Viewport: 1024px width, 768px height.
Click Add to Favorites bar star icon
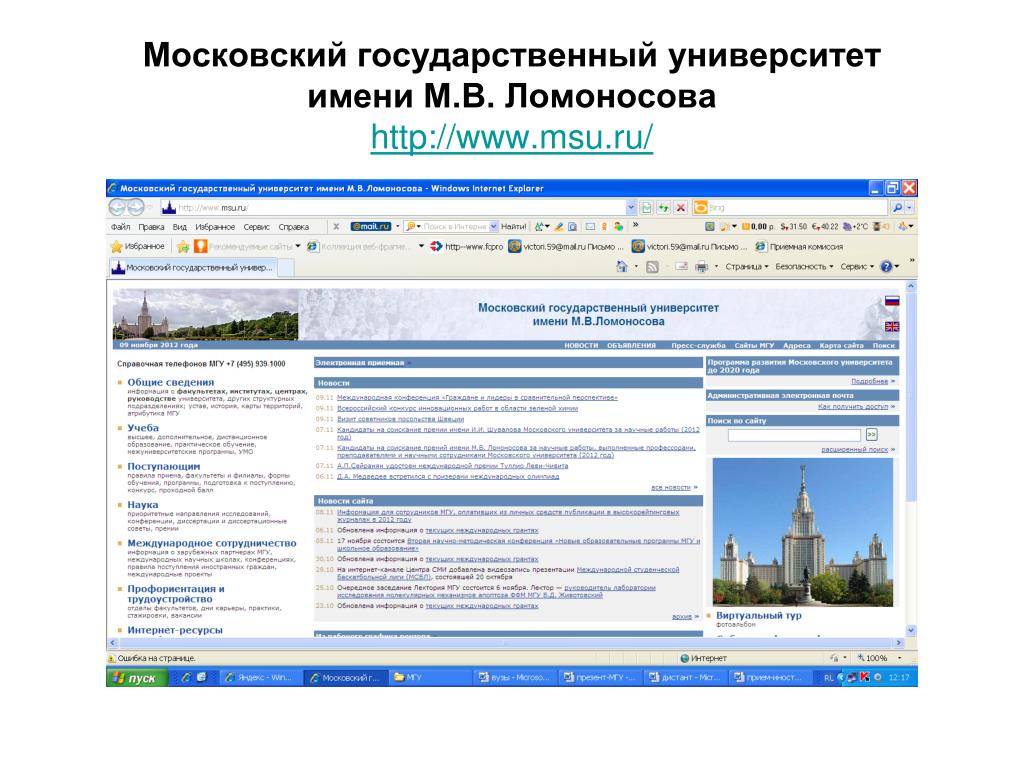tap(183, 246)
